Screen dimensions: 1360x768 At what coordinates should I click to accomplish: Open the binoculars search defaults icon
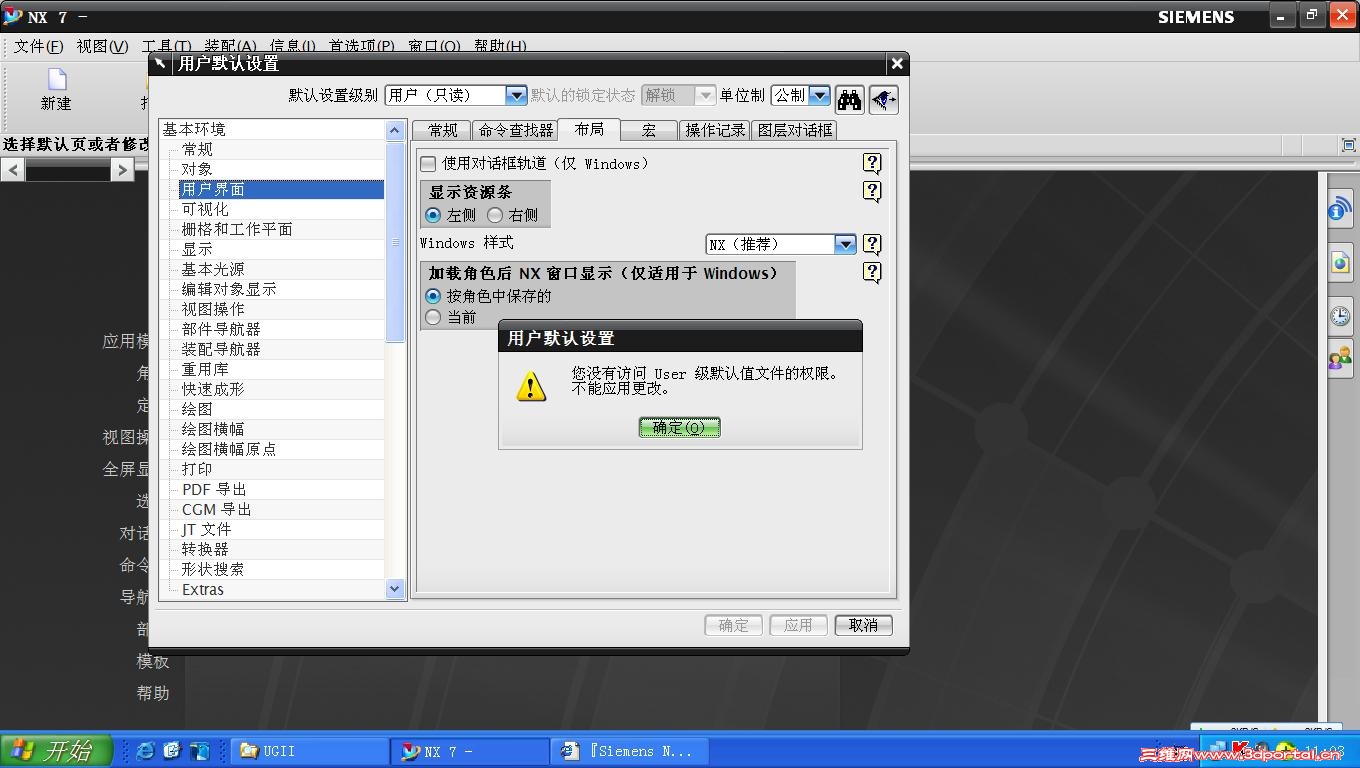tap(850, 98)
